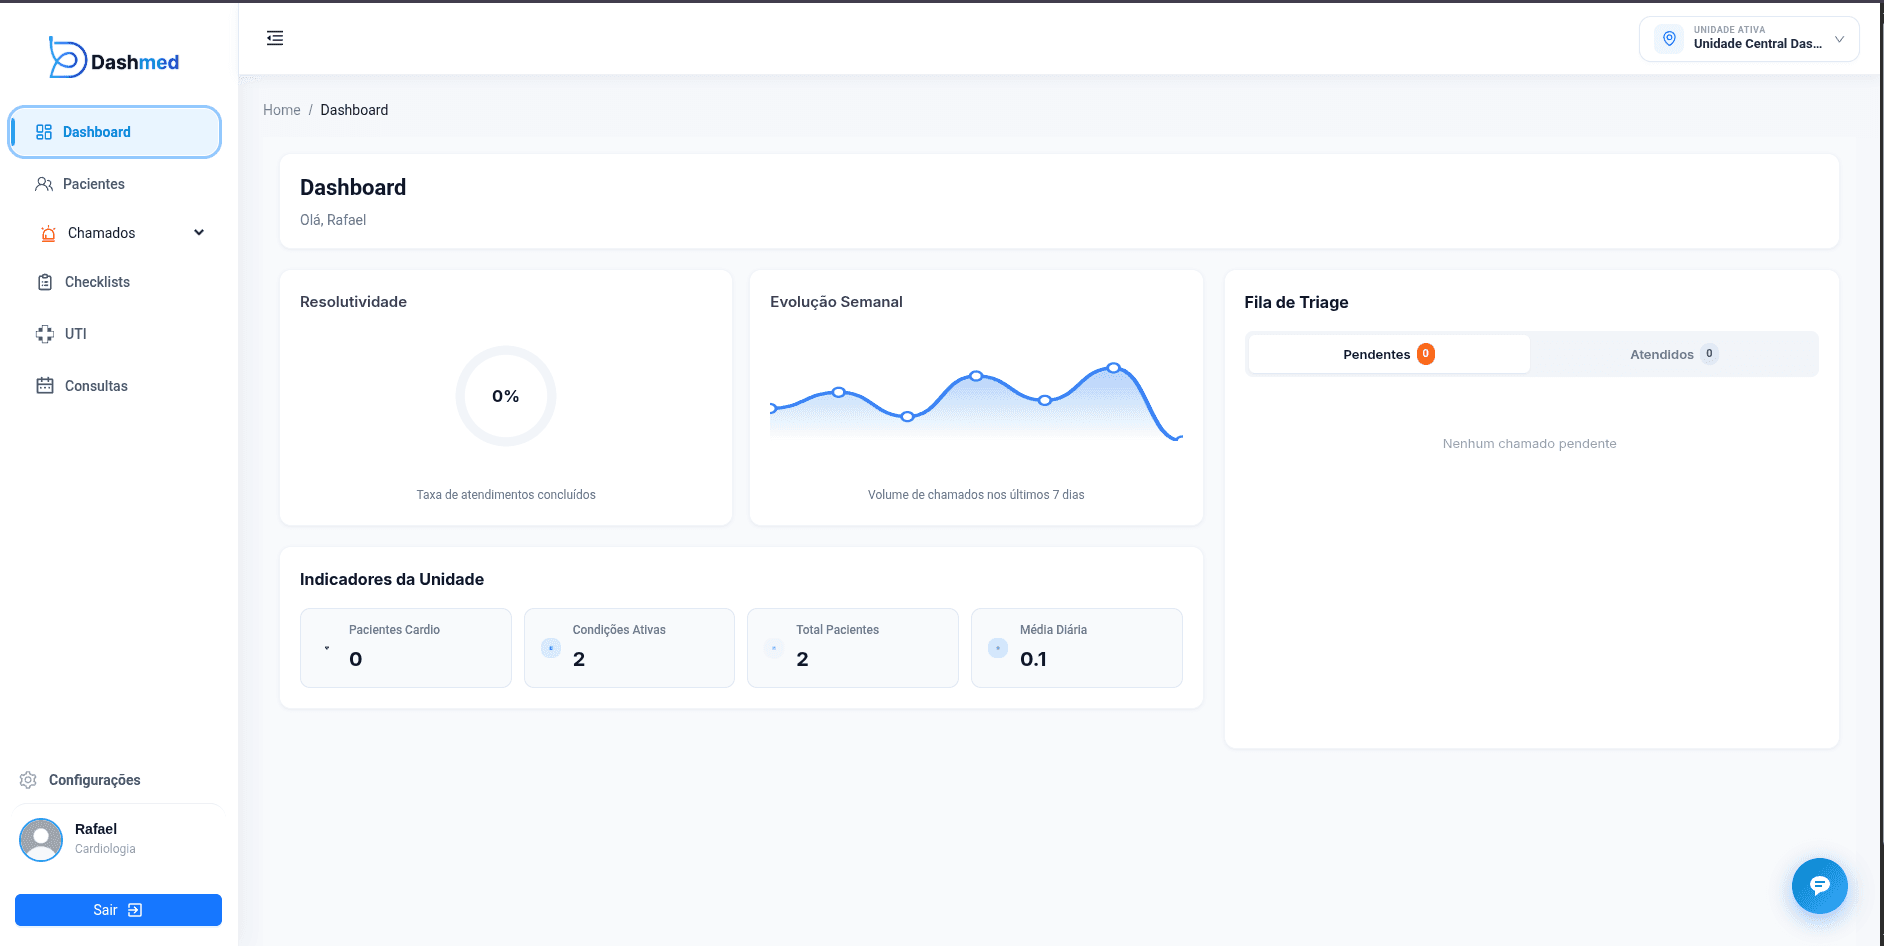Click the Pacientes Cardio card
Image resolution: width=1884 pixels, height=946 pixels.
coord(406,648)
